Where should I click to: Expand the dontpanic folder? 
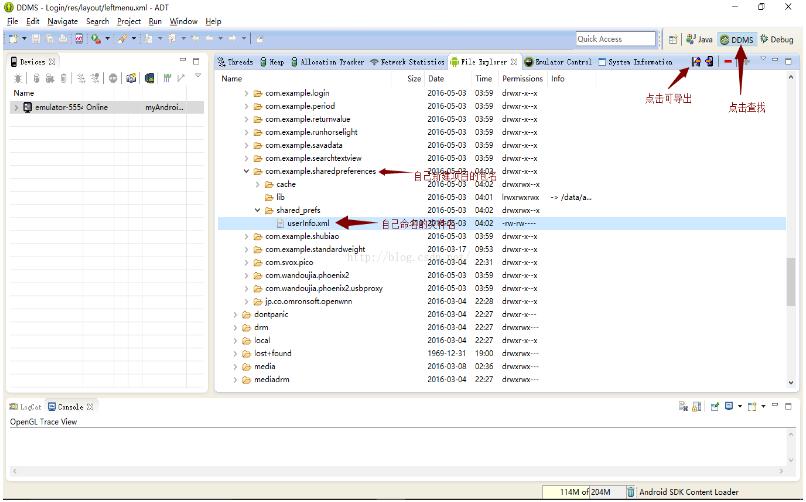click(235, 314)
